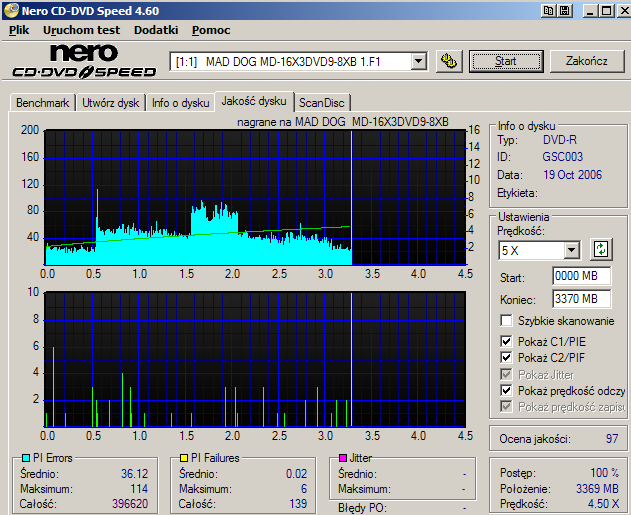Click PI Errors Maksimum value 114
Image resolution: width=631 pixels, height=515 pixels.
[139, 489]
